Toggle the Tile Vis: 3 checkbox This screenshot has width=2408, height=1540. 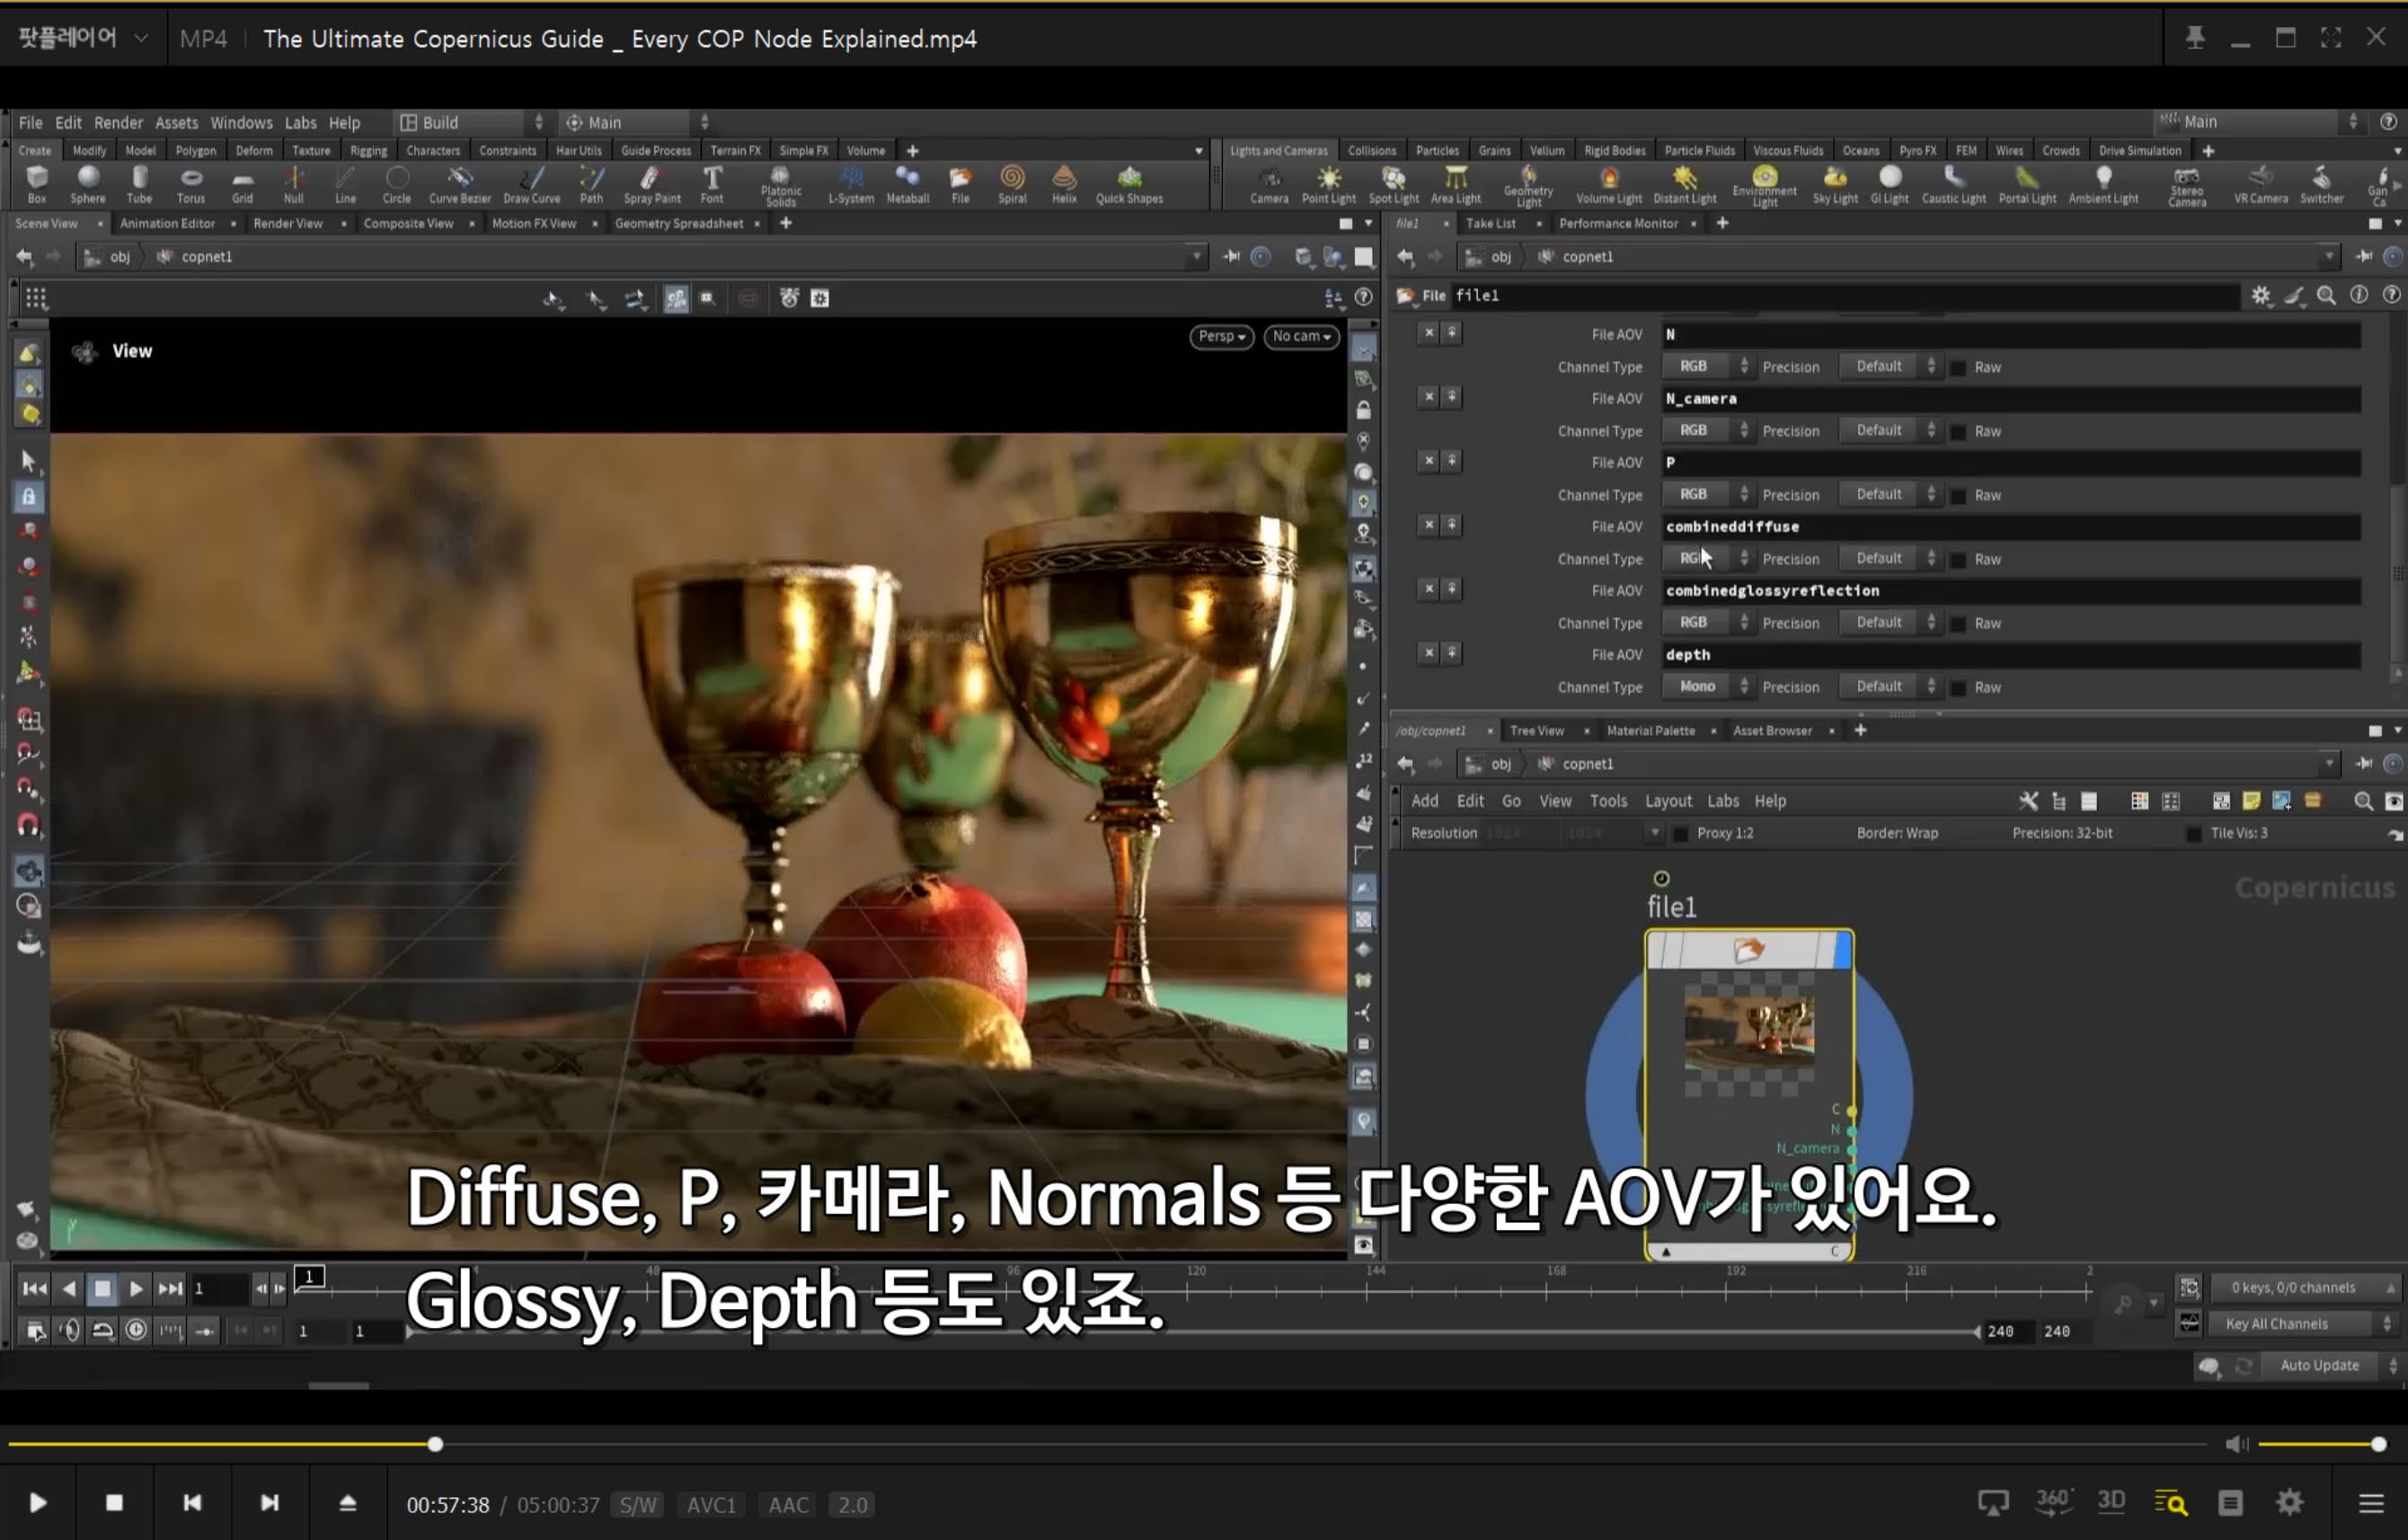click(x=2194, y=833)
